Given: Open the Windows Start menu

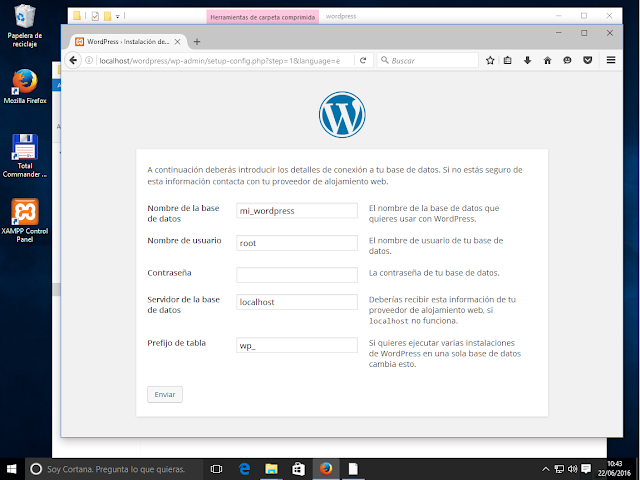Looking at the screenshot, I should 11,469.
